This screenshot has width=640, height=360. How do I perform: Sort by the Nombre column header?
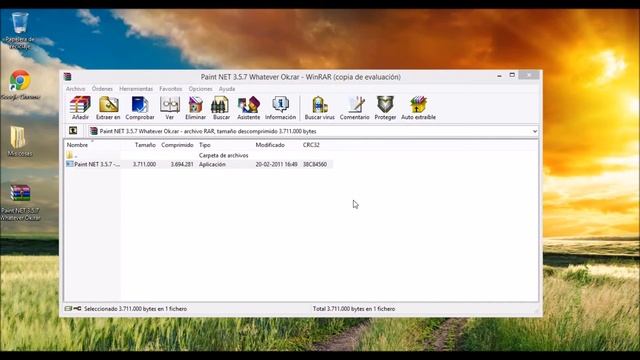coord(93,145)
